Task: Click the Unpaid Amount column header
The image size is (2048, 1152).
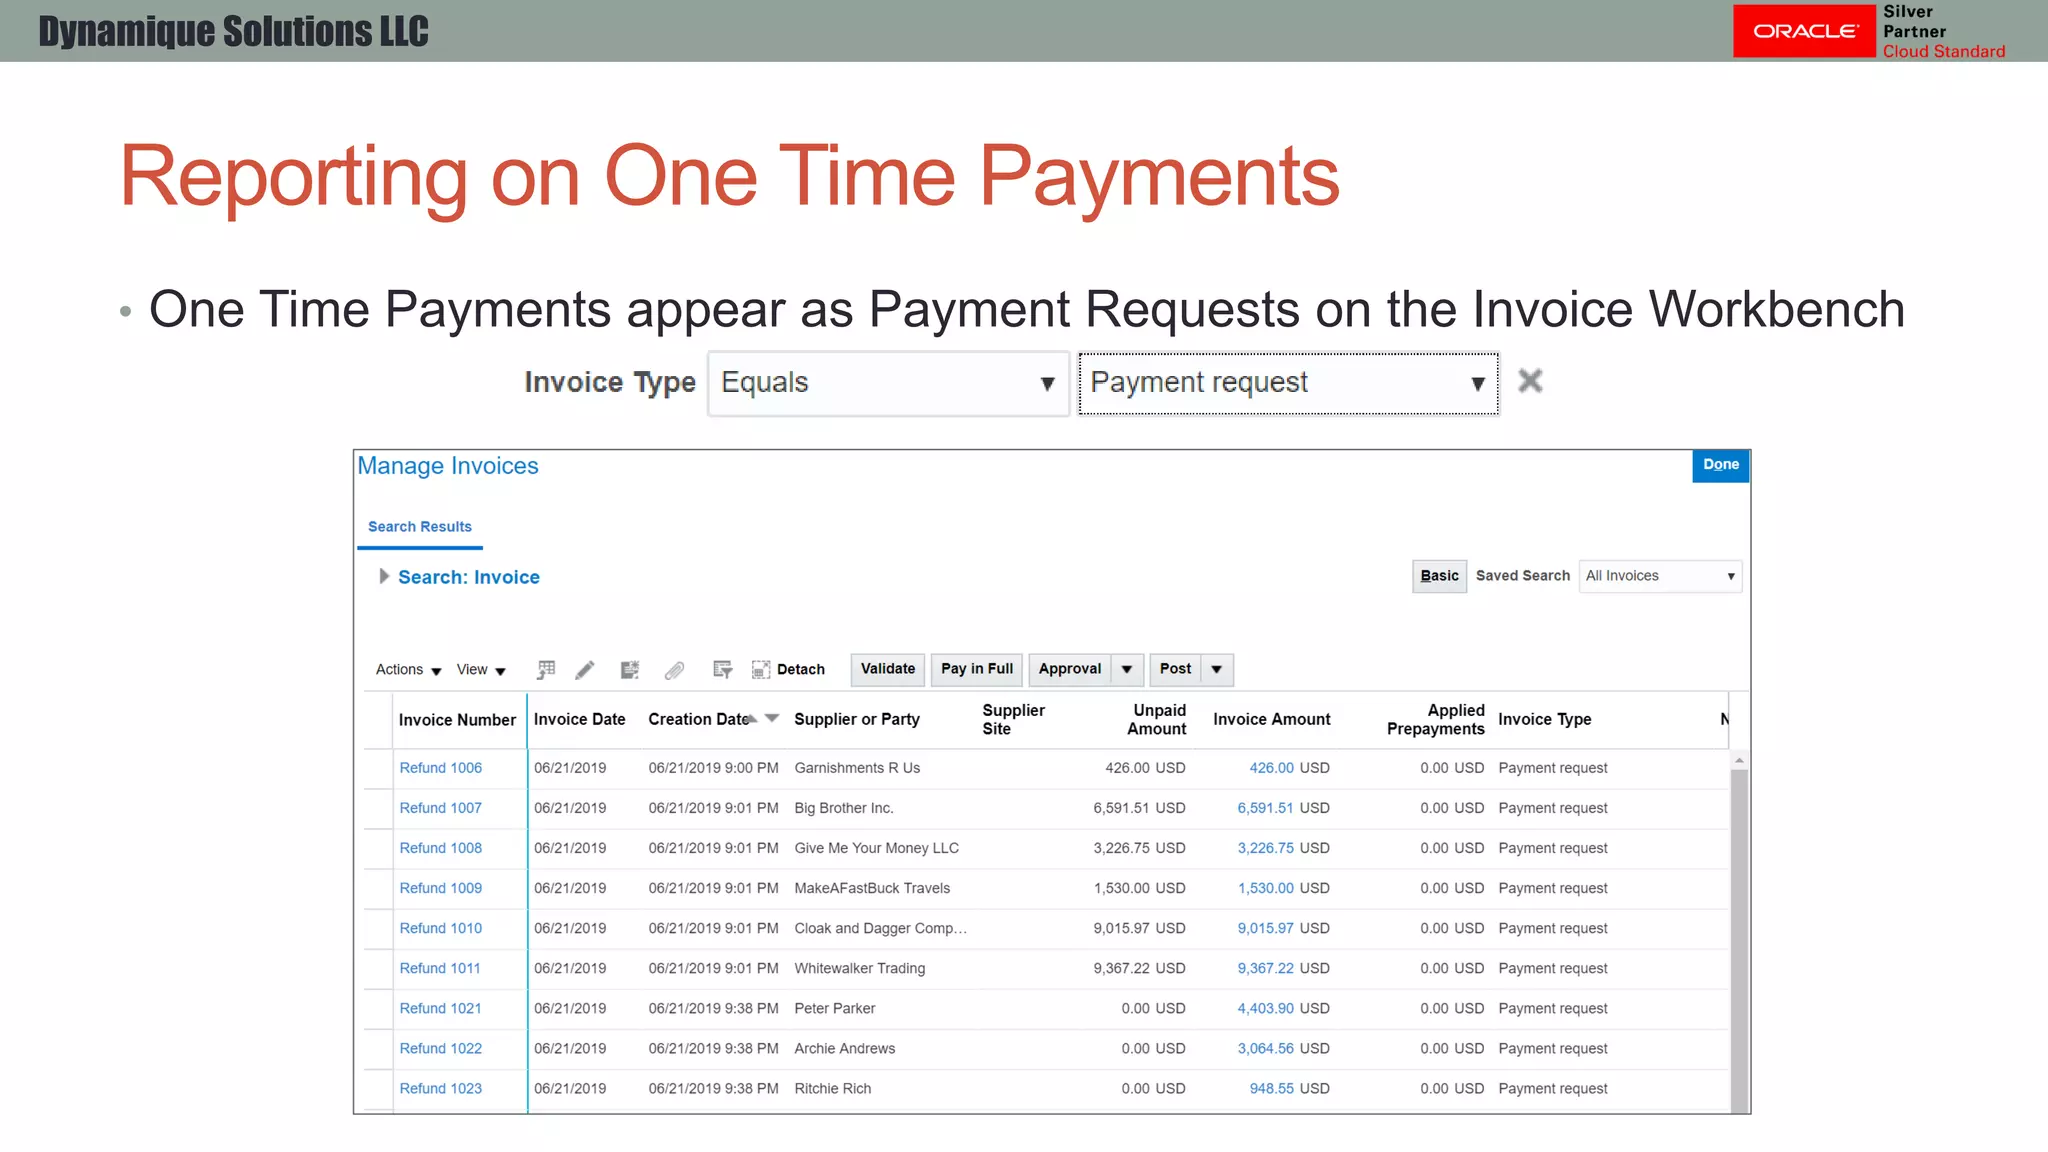Action: (1156, 719)
